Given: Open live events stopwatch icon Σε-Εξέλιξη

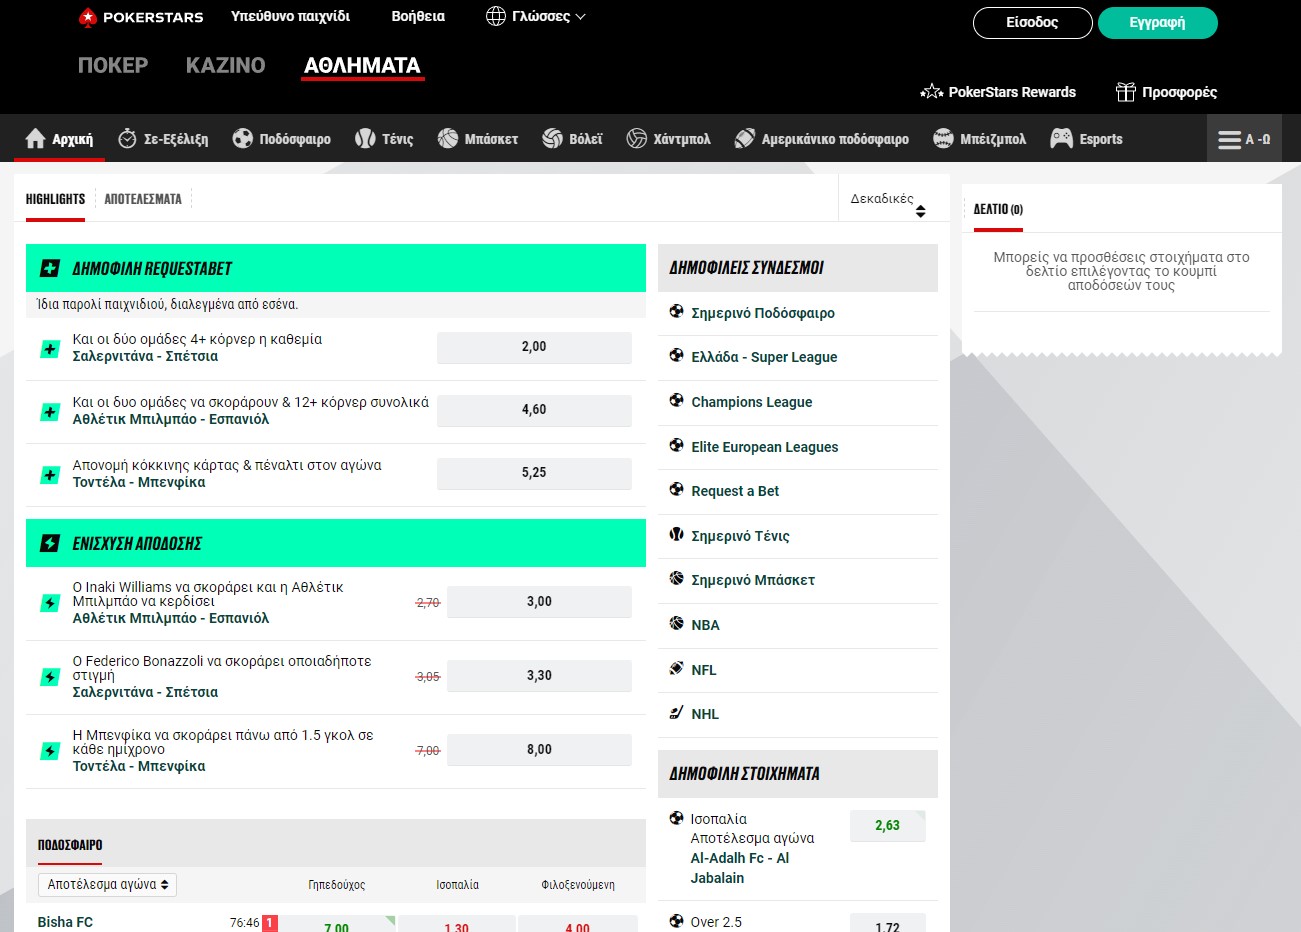Looking at the screenshot, I should (127, 138).
